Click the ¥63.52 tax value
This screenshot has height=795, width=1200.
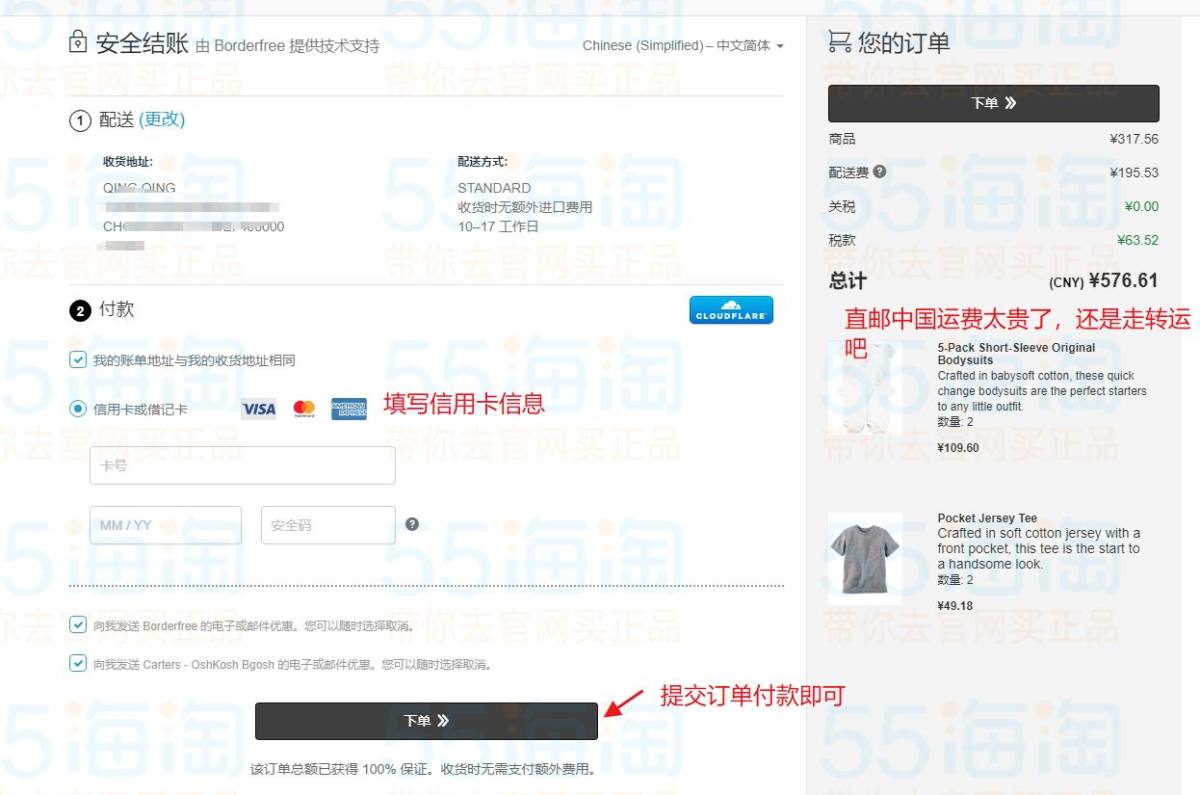(1138, 240)
